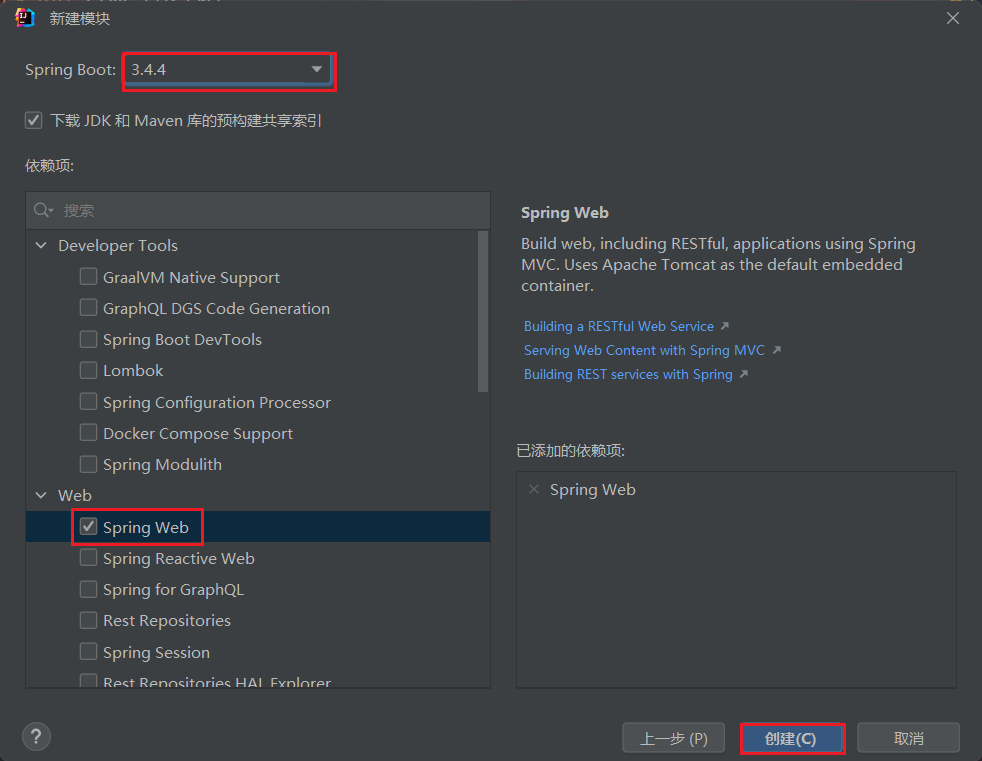Click the 创建(C) create button

pos(791,738)
